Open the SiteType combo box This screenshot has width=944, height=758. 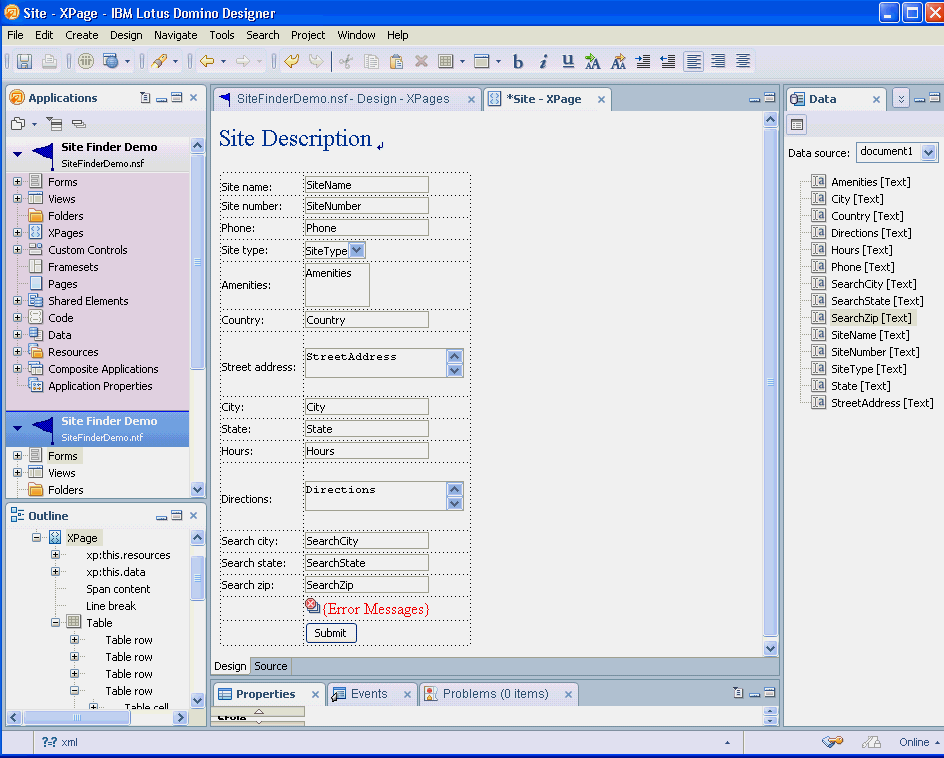click(357, 250)
